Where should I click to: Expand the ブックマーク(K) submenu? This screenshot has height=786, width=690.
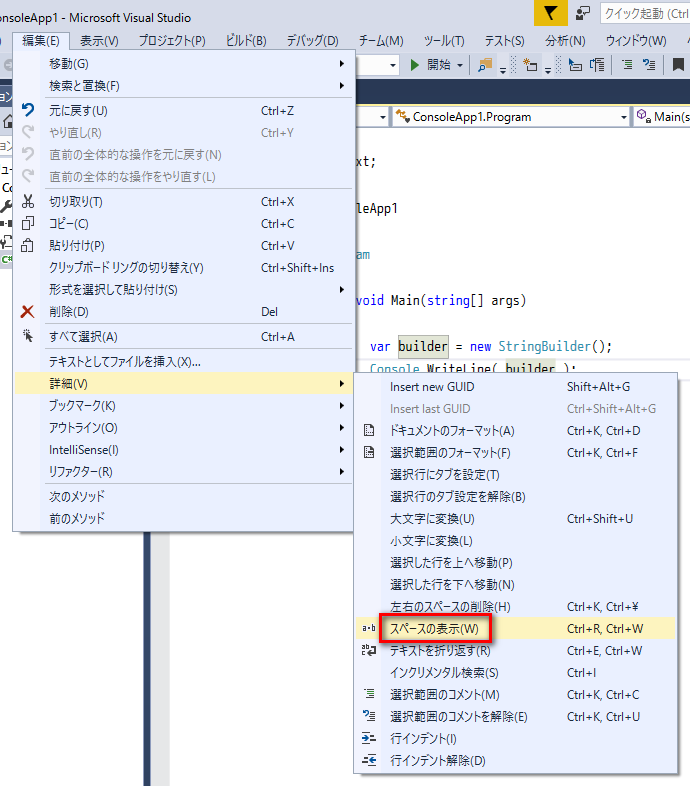point(184,406)
